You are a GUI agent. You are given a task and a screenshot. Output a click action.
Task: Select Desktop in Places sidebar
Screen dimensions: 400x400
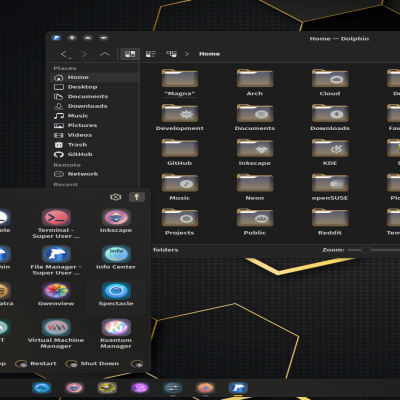click(x=94, y=87)
